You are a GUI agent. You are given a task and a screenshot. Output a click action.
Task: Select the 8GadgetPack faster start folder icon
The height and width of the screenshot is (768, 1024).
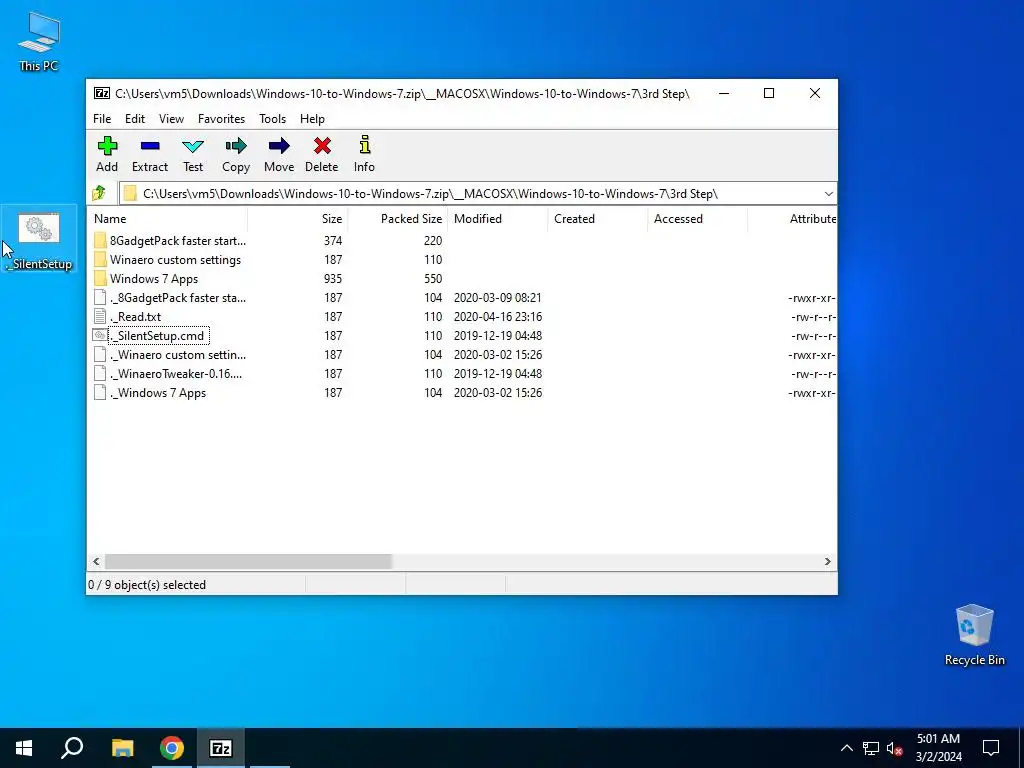[x=100, y=240]
